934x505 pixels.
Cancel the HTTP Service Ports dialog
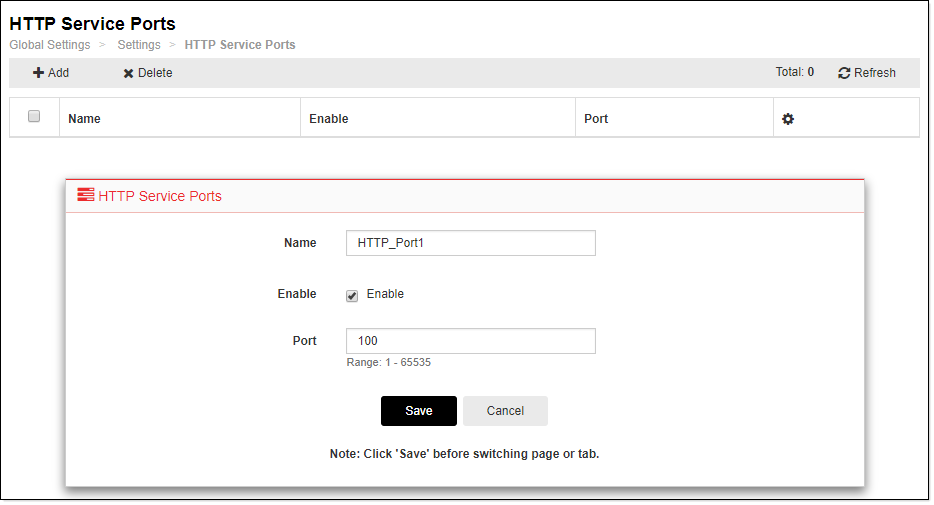click(505, 411)
